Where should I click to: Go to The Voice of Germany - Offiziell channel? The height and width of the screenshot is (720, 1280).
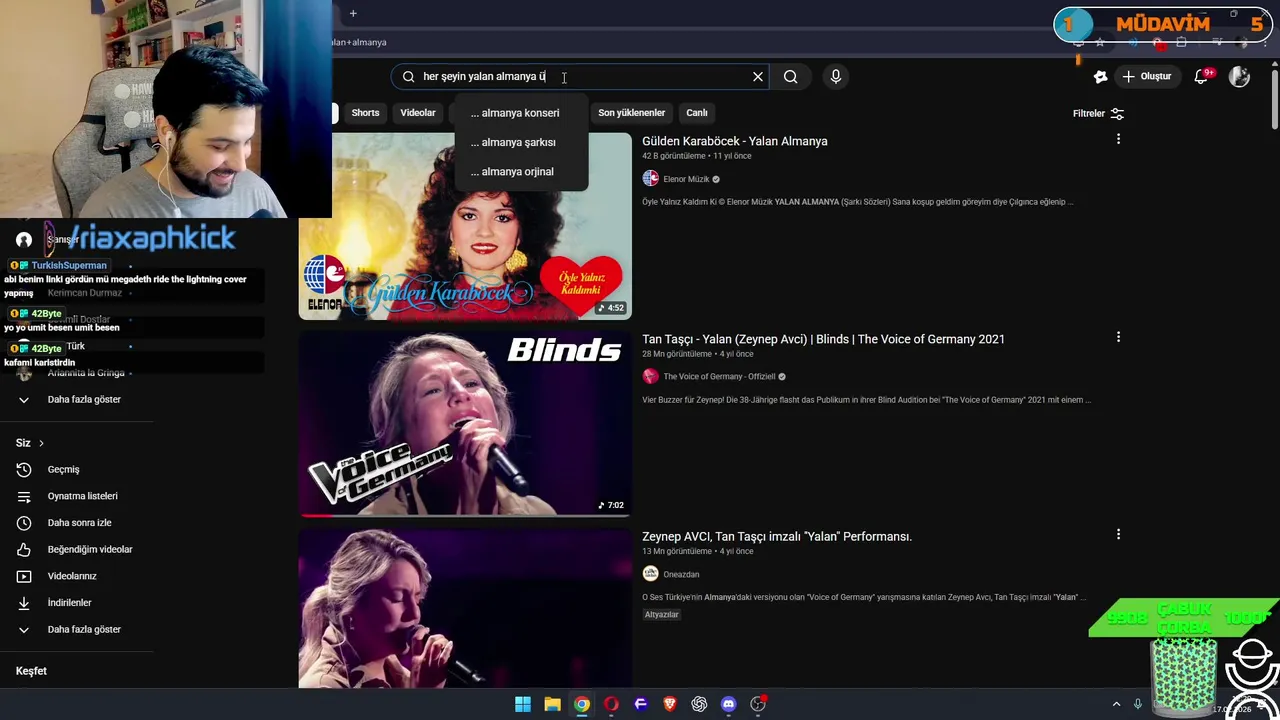coord(719,377)
